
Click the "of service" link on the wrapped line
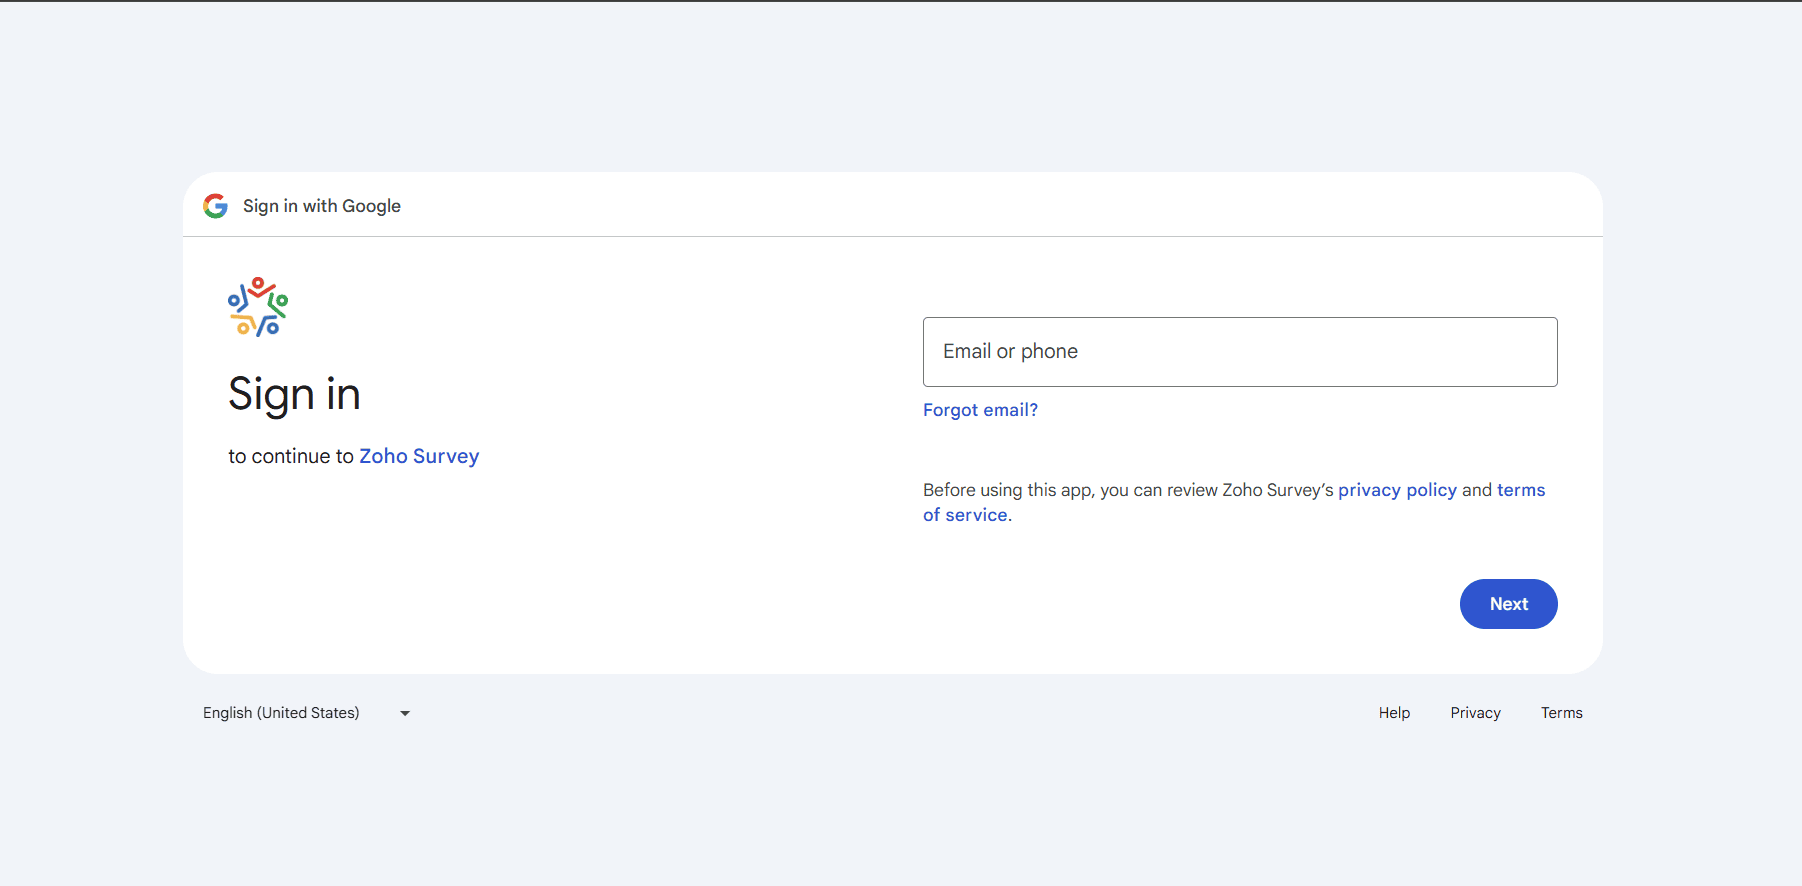coord(965,515)
